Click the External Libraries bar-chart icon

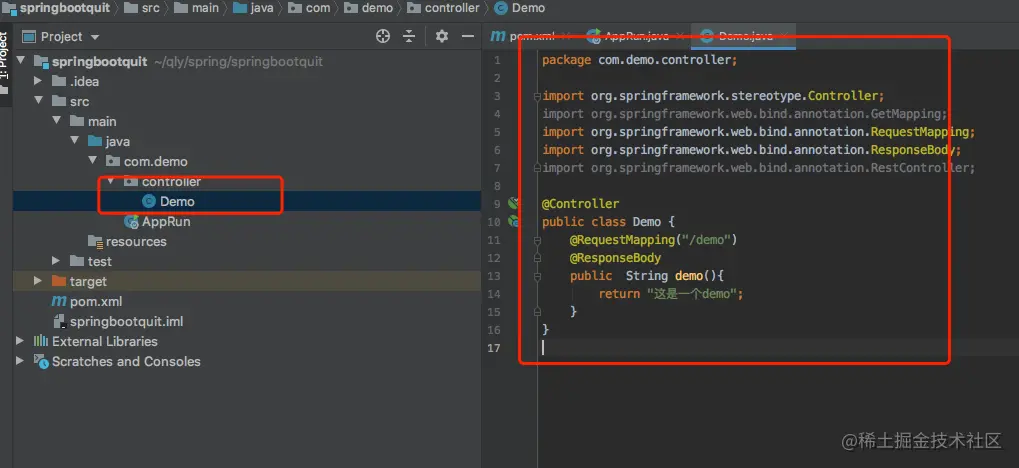tap(41, 341)
